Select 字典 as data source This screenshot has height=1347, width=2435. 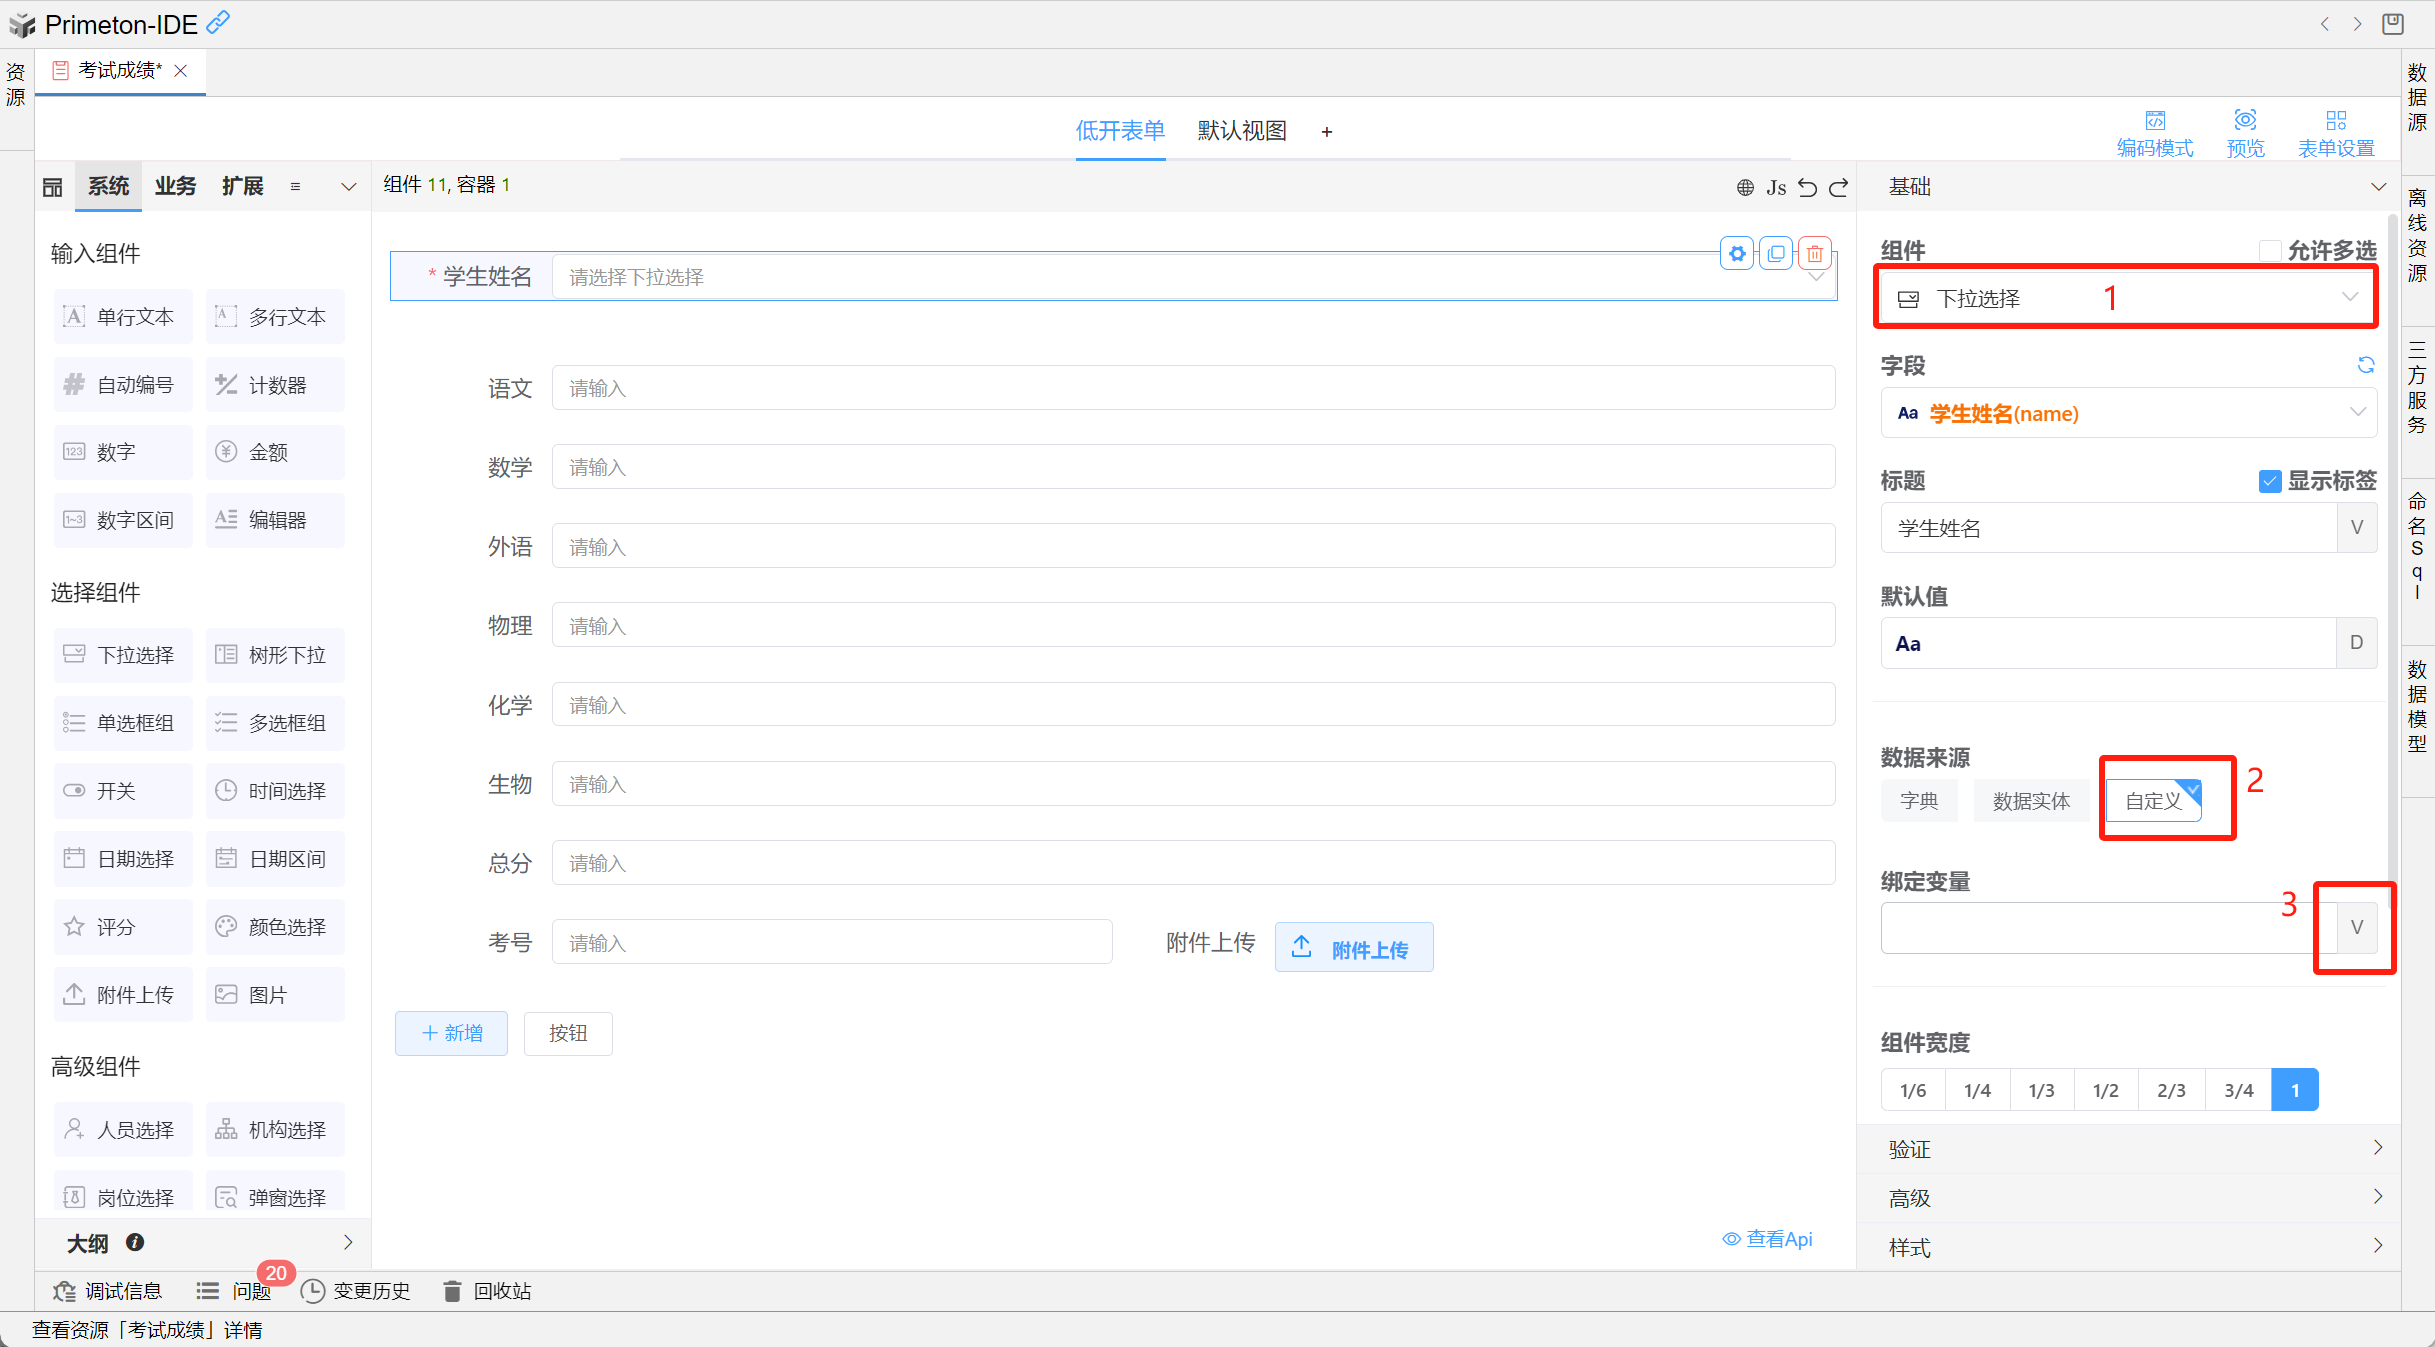point(1918,801)
